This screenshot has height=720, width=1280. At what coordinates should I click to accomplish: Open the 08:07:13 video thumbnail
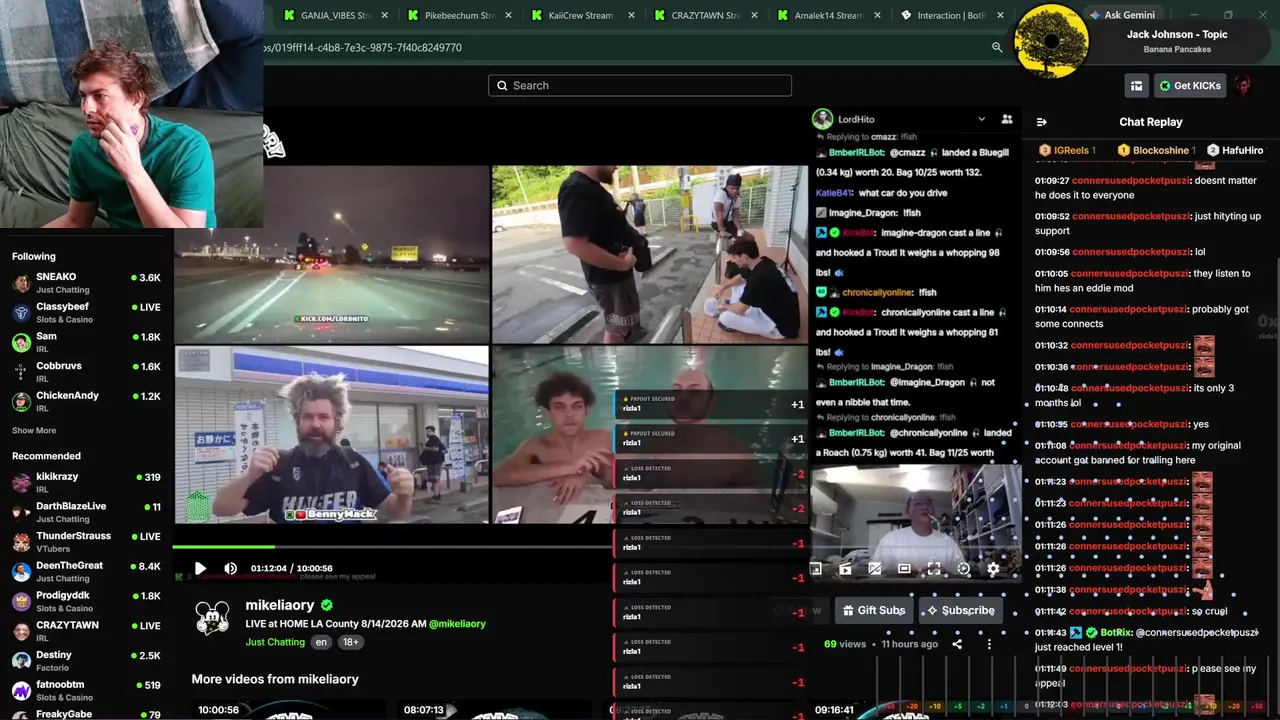coord(494,710)
